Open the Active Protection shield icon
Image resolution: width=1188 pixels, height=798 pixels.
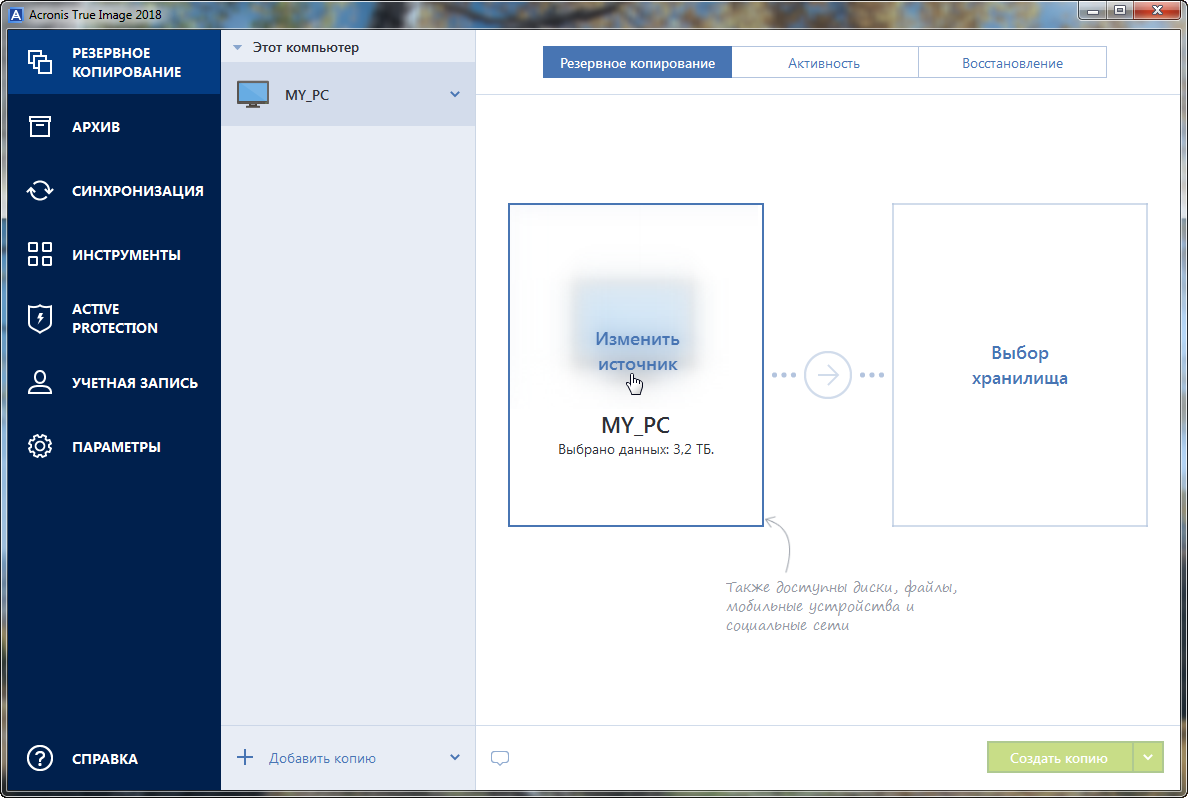tap(39, 318)
